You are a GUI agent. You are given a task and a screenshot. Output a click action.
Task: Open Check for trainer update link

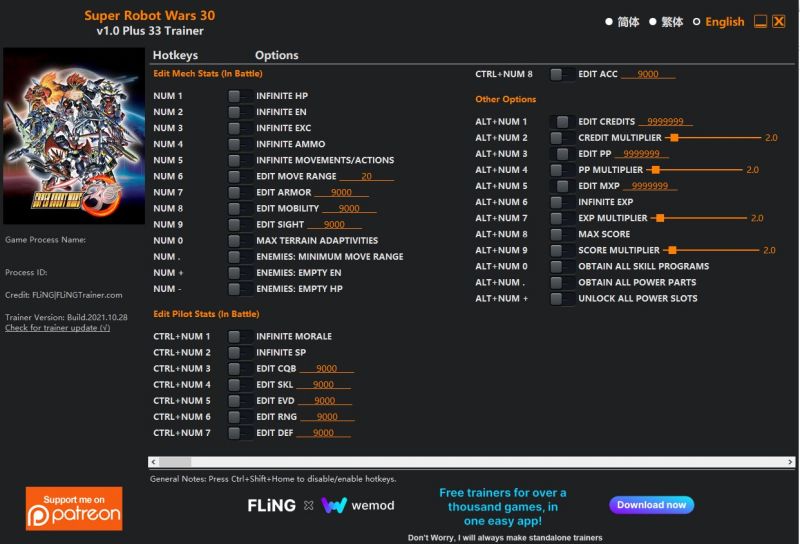58,328
